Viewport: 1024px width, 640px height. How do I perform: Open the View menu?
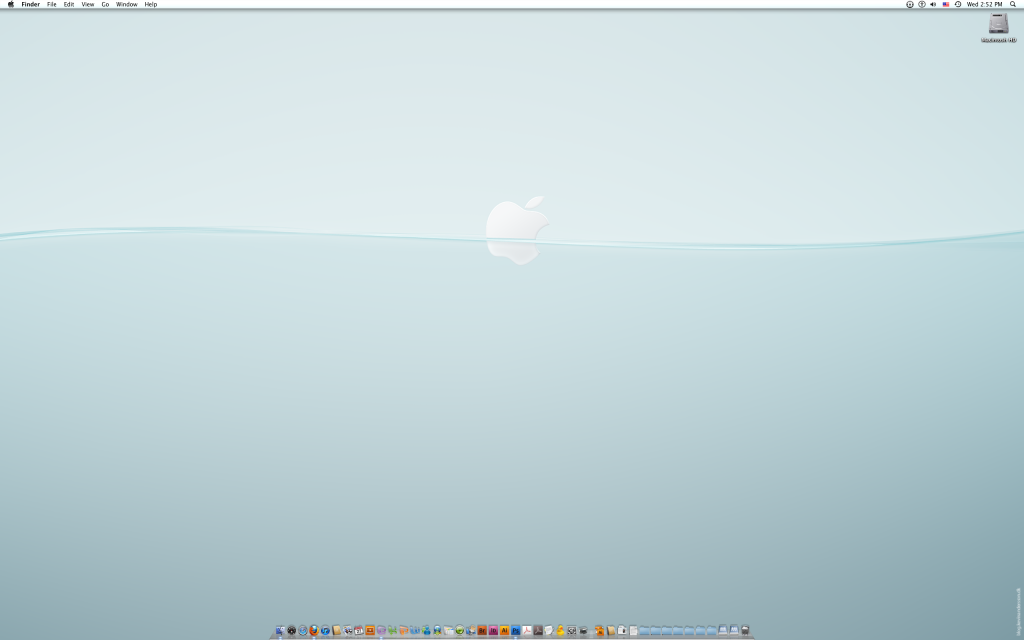tap(88, 5)
